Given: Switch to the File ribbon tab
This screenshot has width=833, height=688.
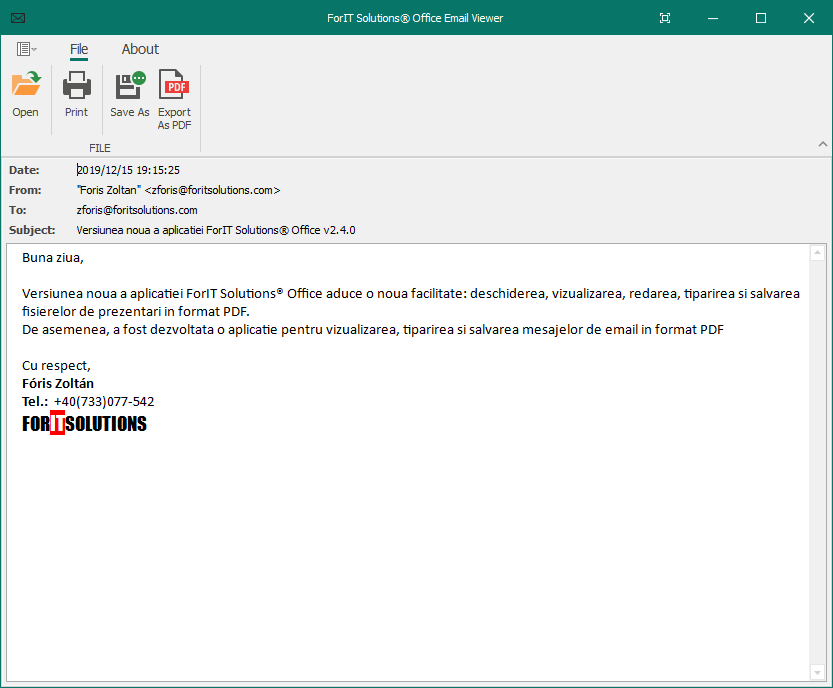Looking at the screenshot, I should 79,49.
